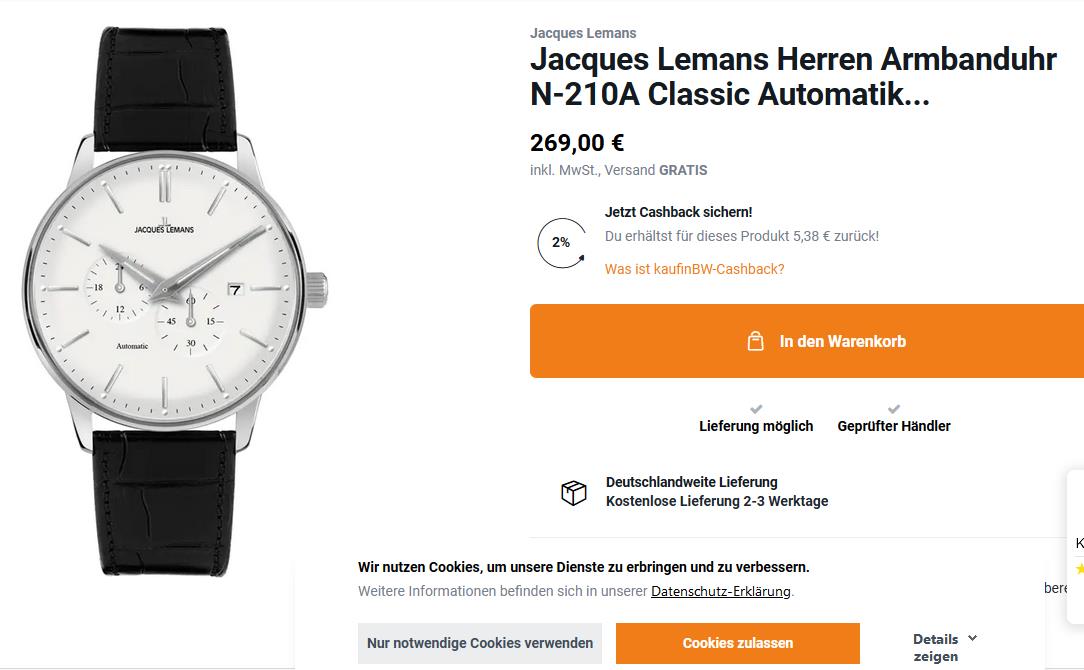Click the 2% cashback circle icon
Viewport: 1084px width, 670px height.
561,243
